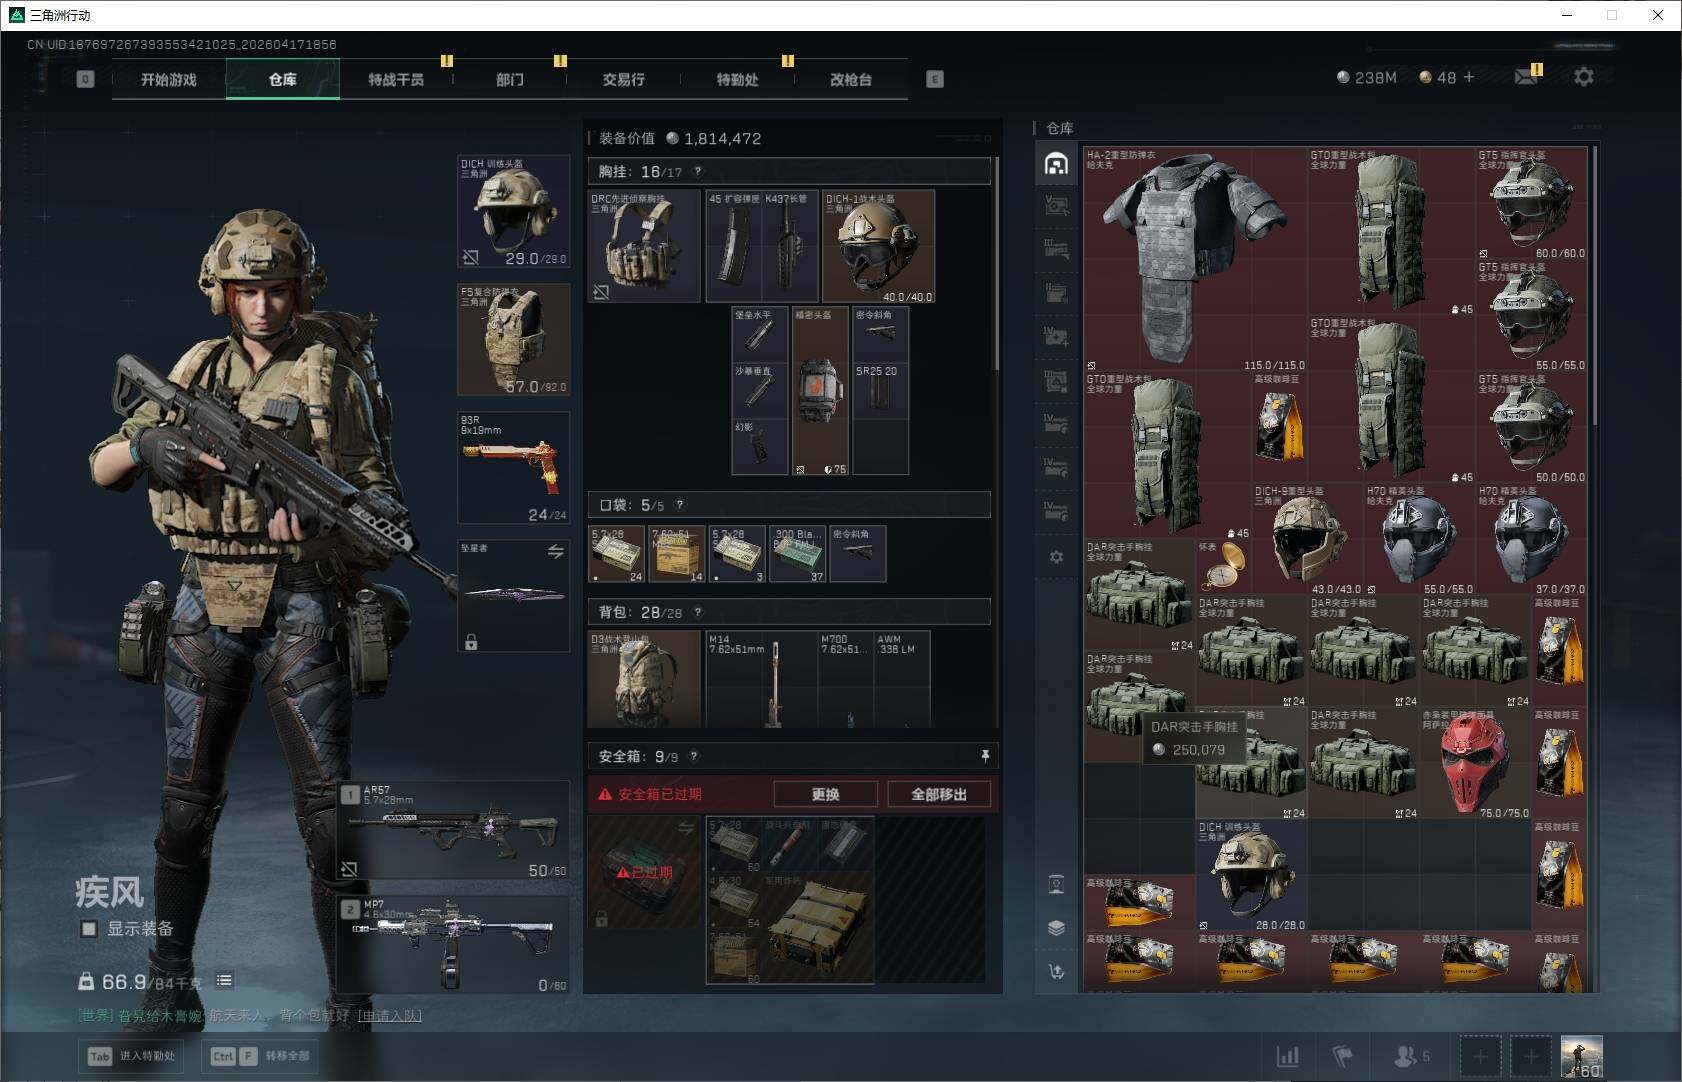Select the 怀表 pocket watch item

coord(1224,568)
